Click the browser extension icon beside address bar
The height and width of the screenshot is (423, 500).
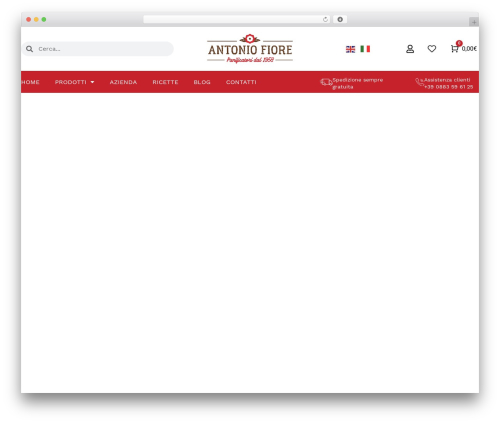pos(340,19)
